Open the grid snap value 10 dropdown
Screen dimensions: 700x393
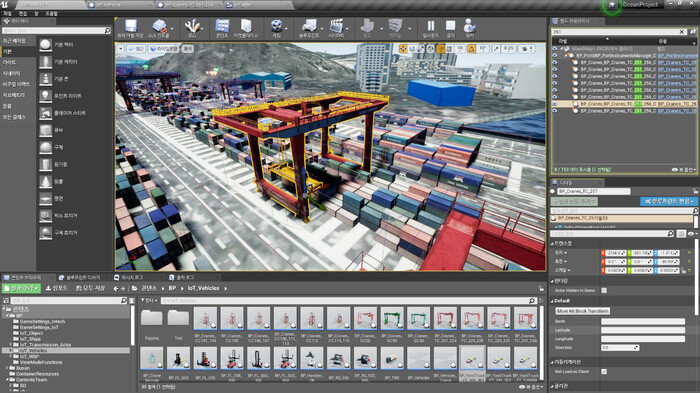[460, 49]
